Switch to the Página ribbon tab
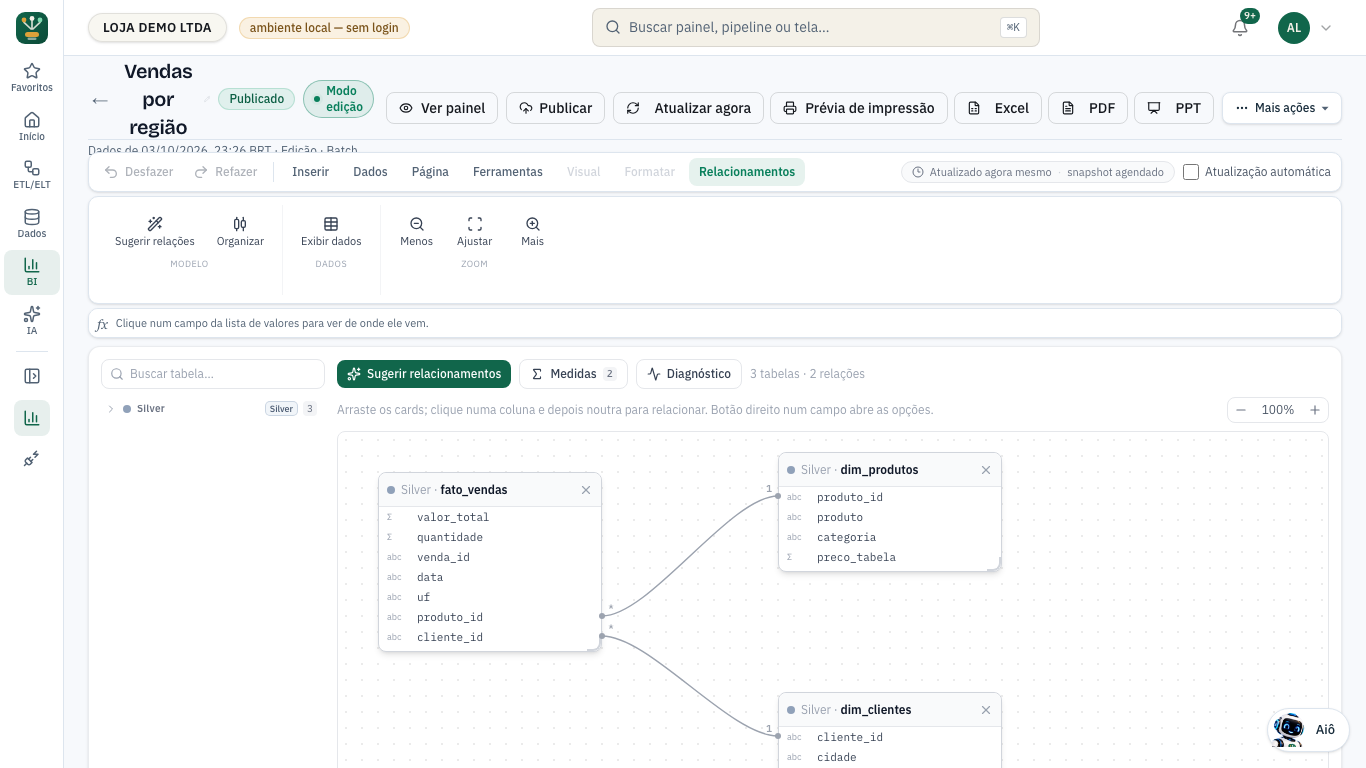Image resolution: width=1366 pixels, height=768 pixels. click(430, 172)
